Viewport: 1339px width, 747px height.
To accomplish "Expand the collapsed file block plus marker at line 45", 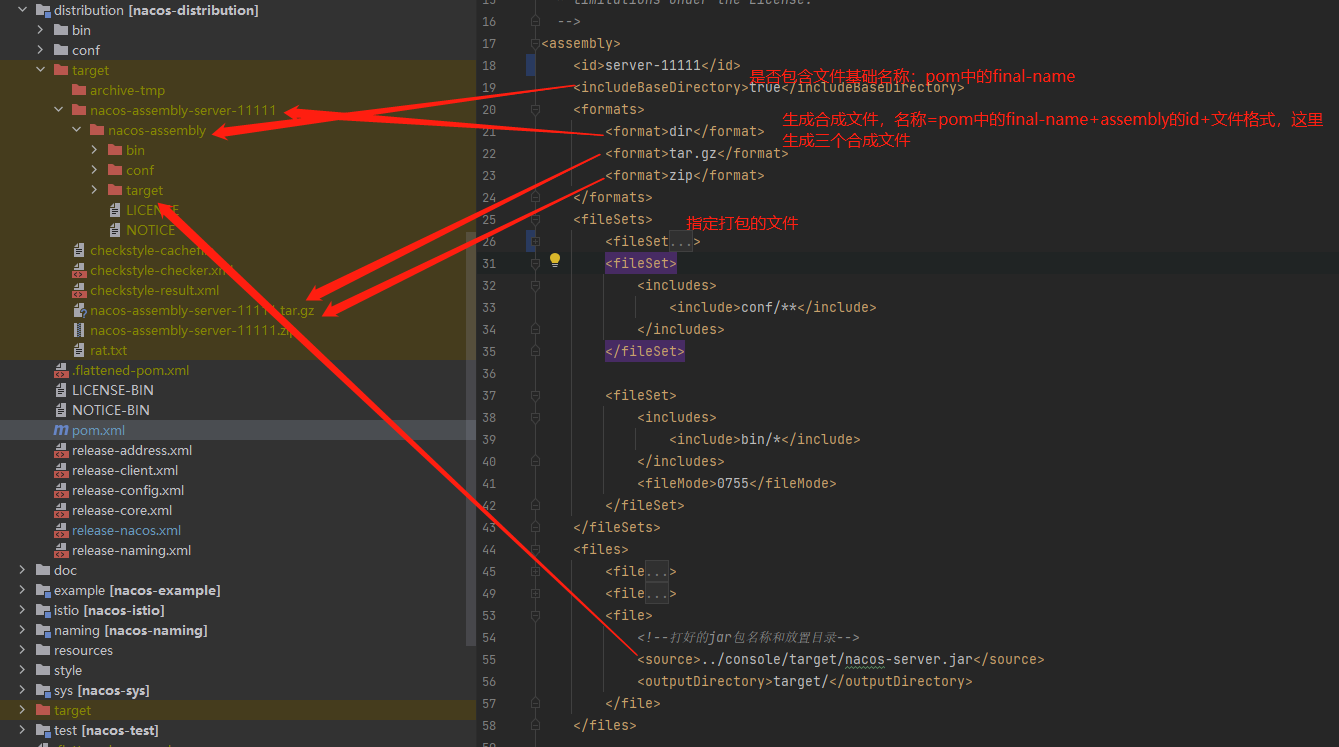I will (536, 571).
